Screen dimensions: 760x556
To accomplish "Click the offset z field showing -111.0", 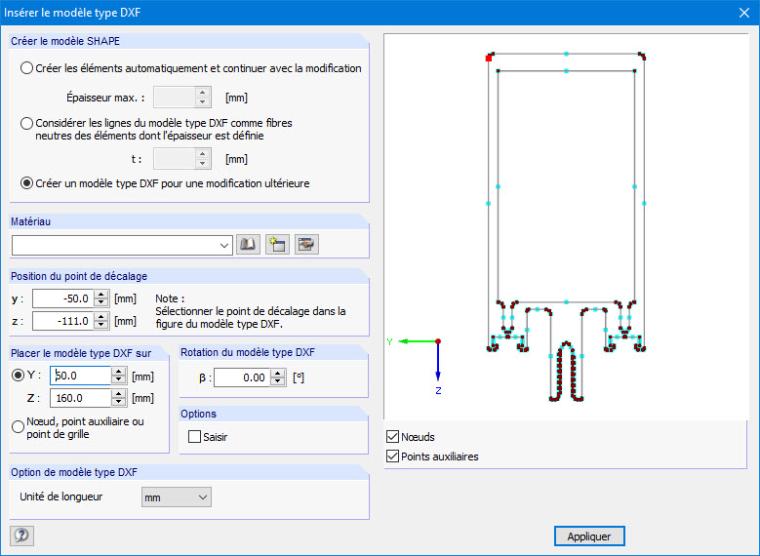I will pos(63,321).
